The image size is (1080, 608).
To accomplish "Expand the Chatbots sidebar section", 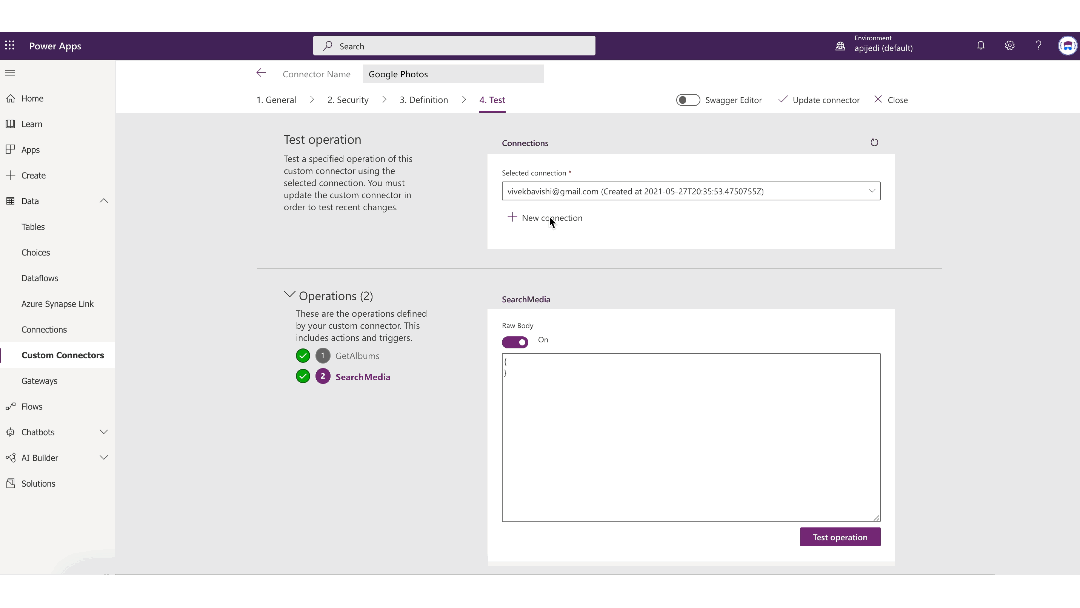I will pos(104,432).
